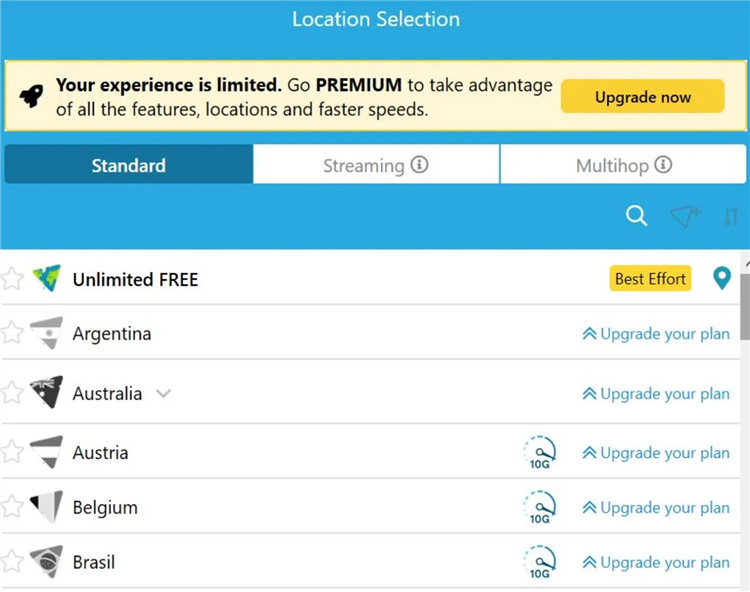Select the Brasil location name
This screenshot has width=750, height=592.
pyautogui.click(x=94, y=562)
